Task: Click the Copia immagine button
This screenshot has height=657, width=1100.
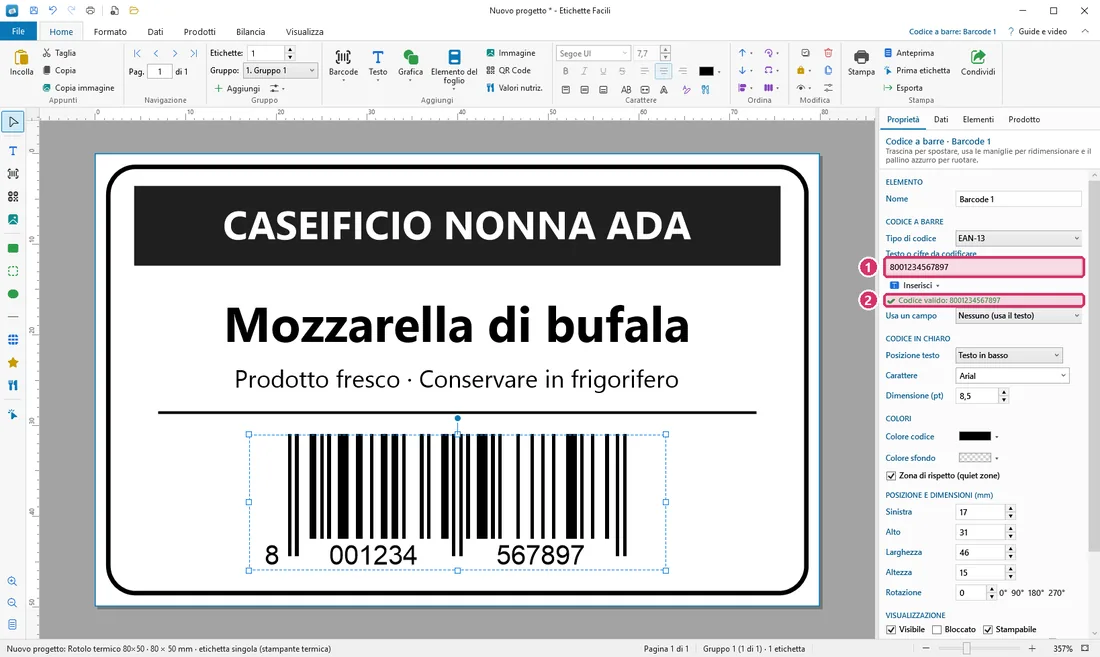Action: pyautogui.click(x=79, y=88)
